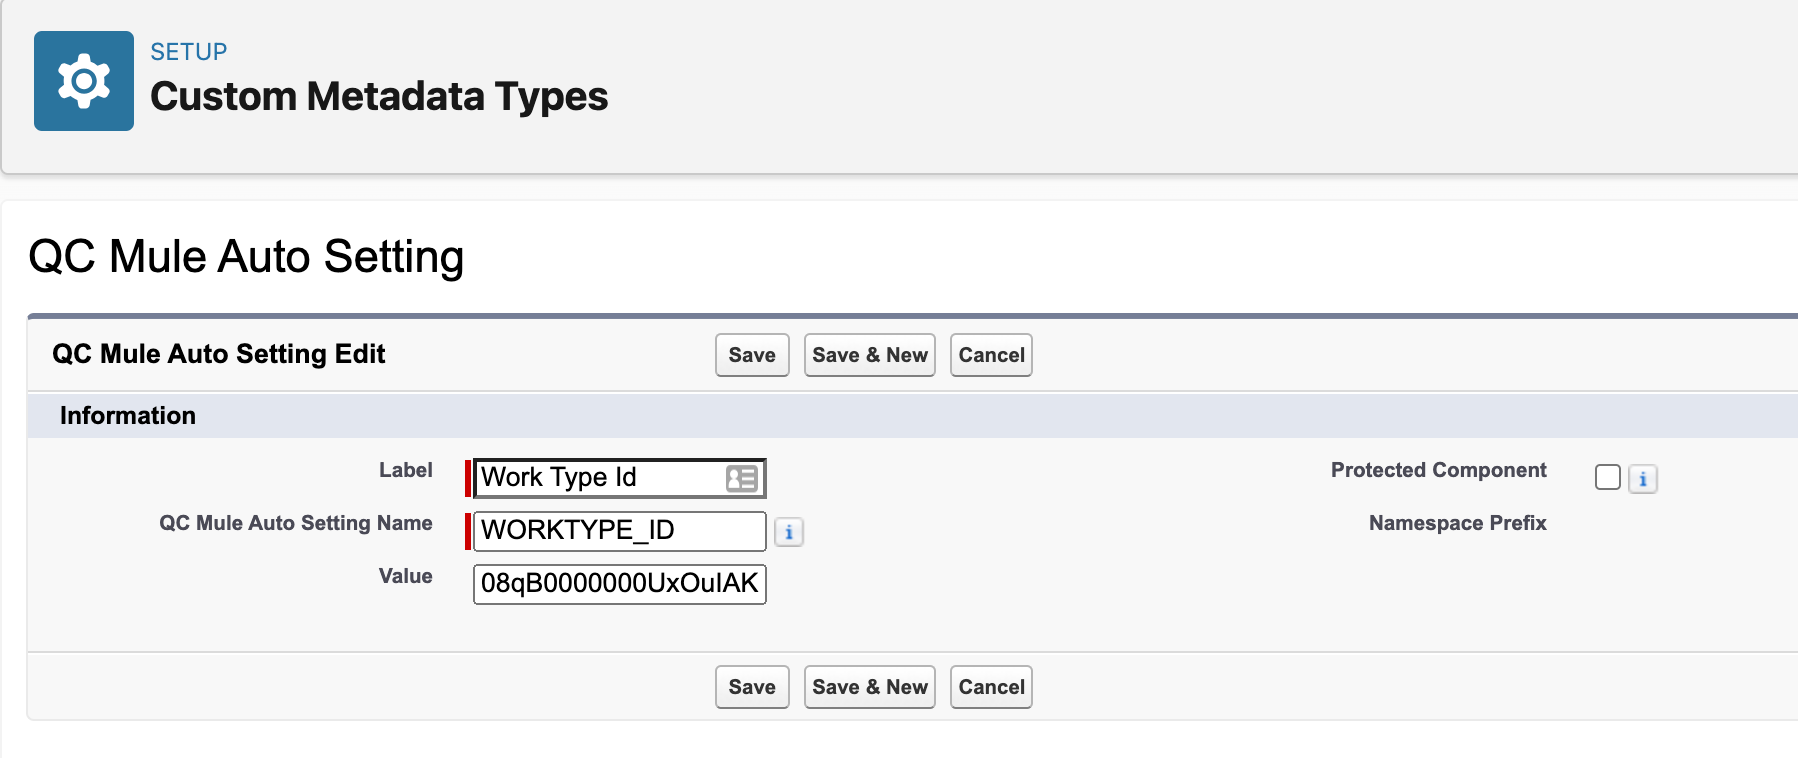Click info icon beside QC Mule Auto Setting Name
This screenshot has height=758, width=1798.
pos(789,532)
